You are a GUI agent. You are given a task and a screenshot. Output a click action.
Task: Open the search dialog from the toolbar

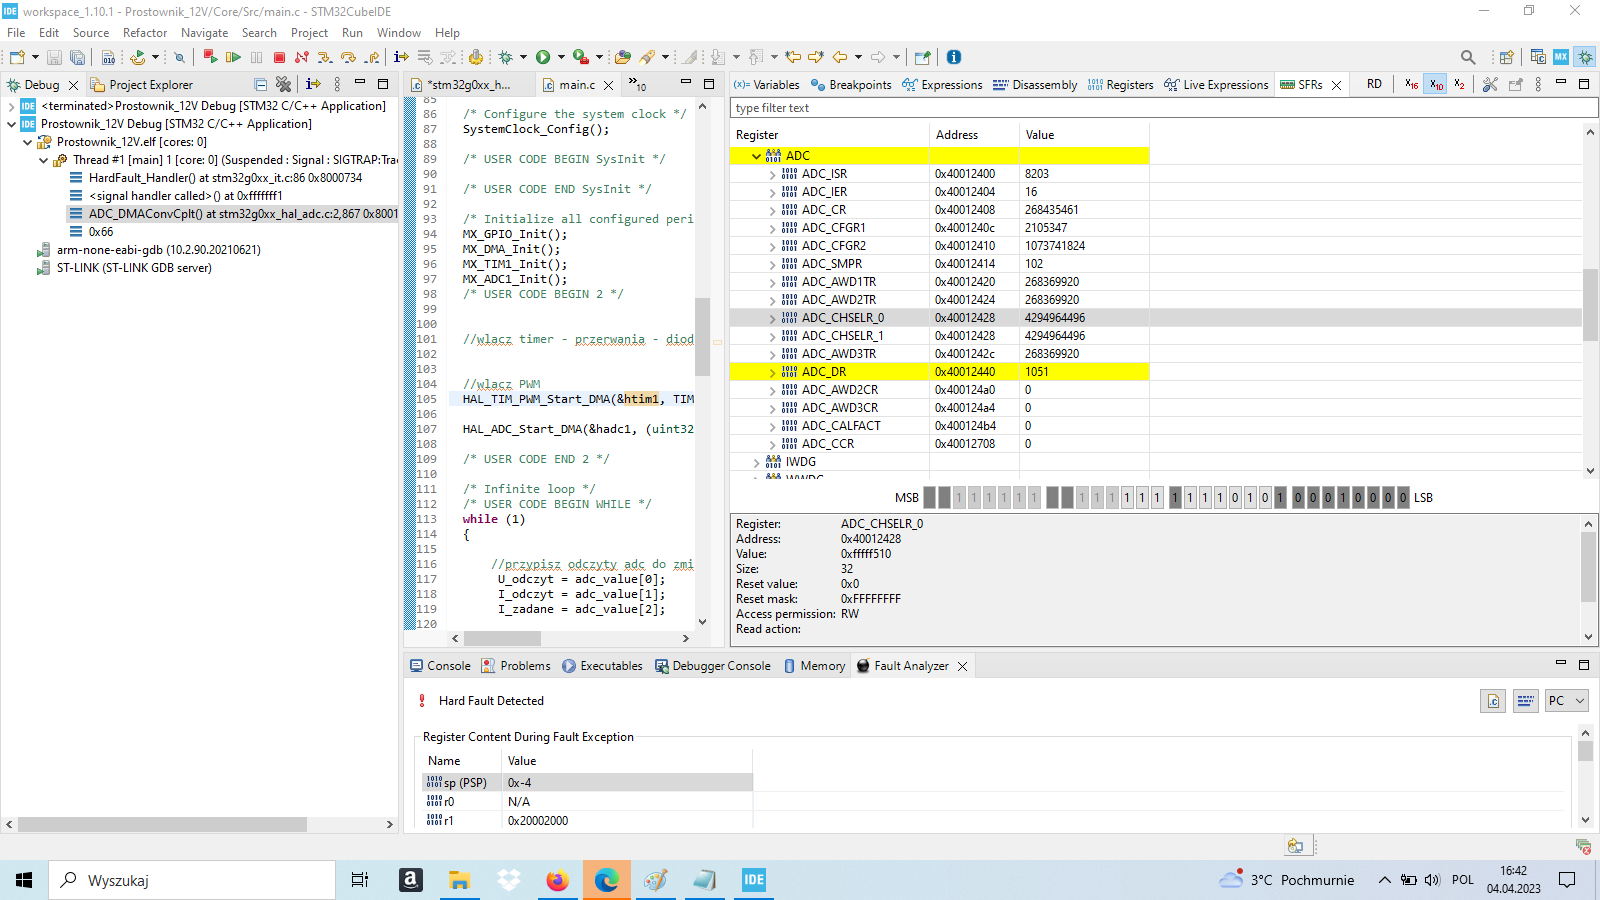[1468, 57]
